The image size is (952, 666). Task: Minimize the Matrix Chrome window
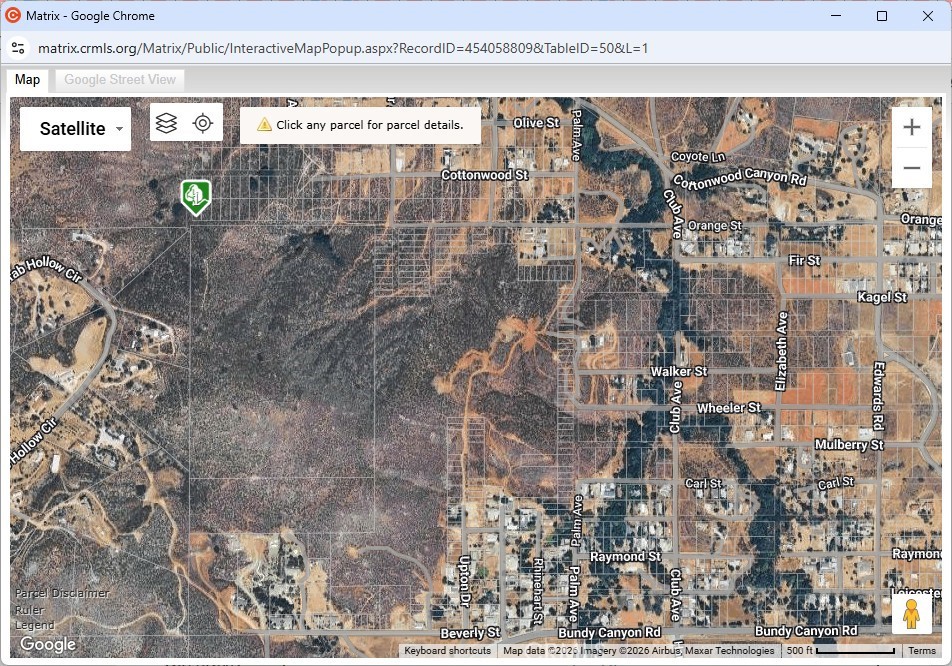click(836, 16)
